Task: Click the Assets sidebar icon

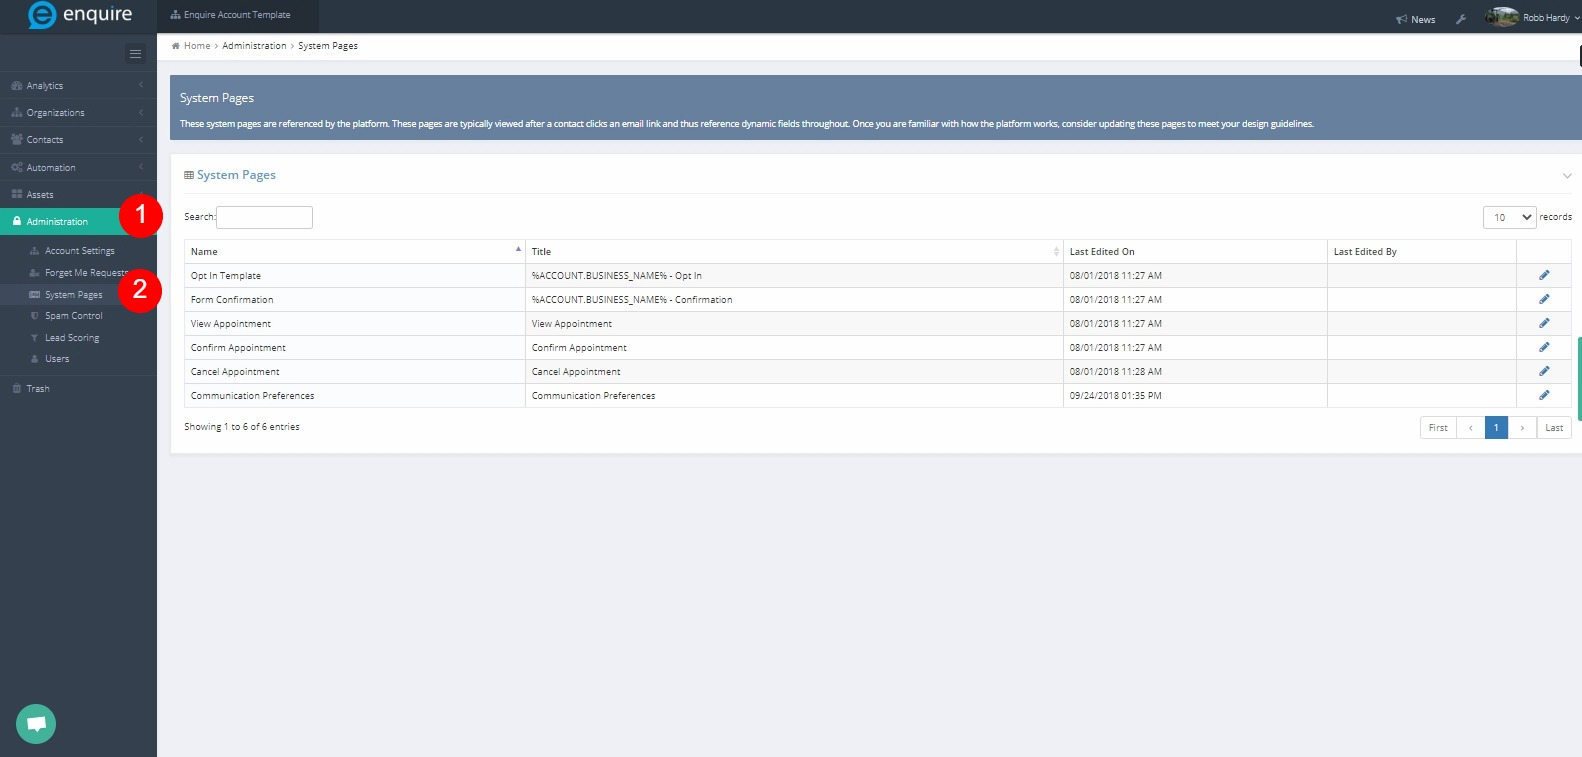Action: (x=17, y=195)
